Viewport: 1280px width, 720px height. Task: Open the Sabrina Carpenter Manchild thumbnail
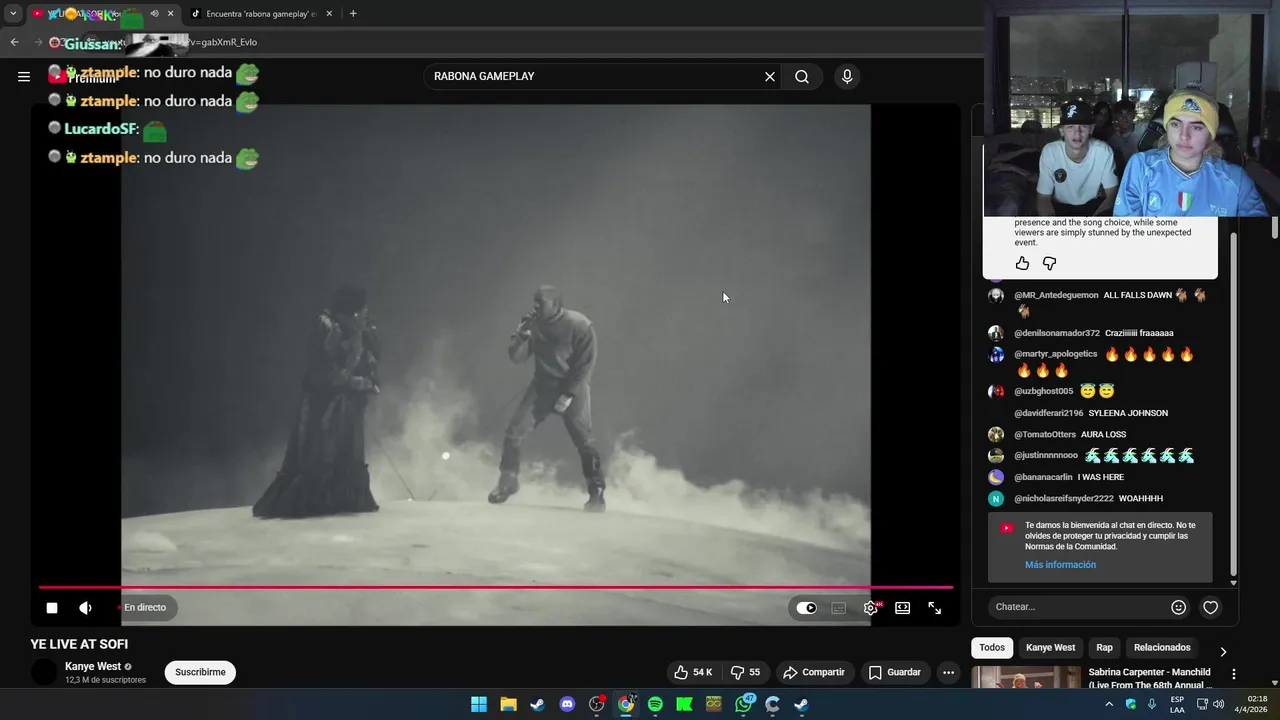tap(1026, 677)
